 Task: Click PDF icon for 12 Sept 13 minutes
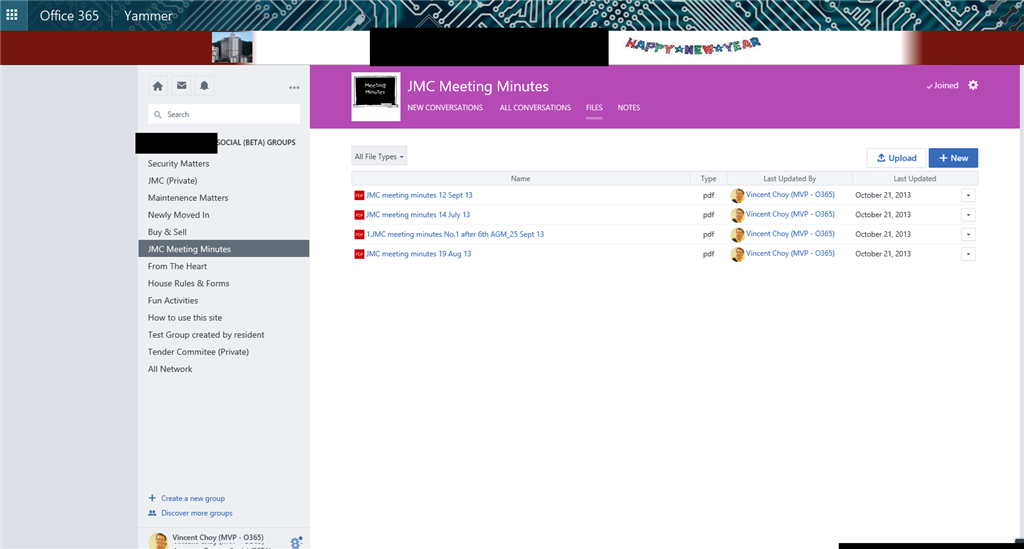click(x=359, y=195)
